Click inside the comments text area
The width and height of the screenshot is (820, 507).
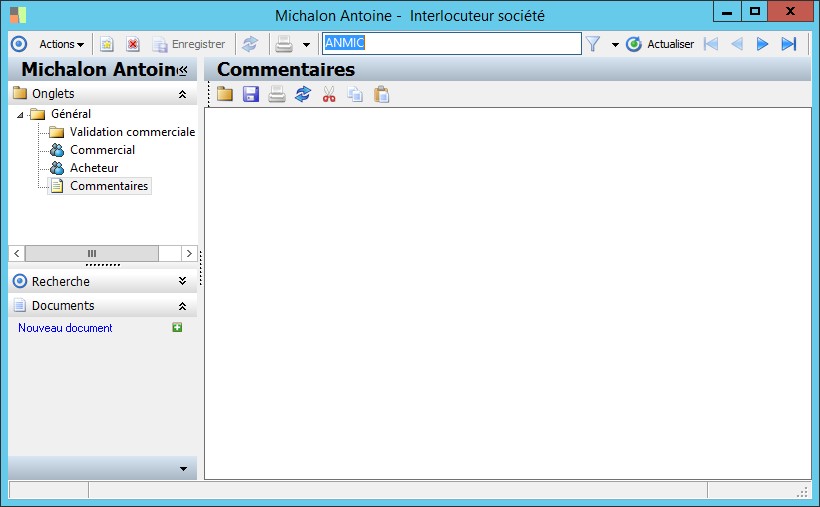(x=508, y=294)
